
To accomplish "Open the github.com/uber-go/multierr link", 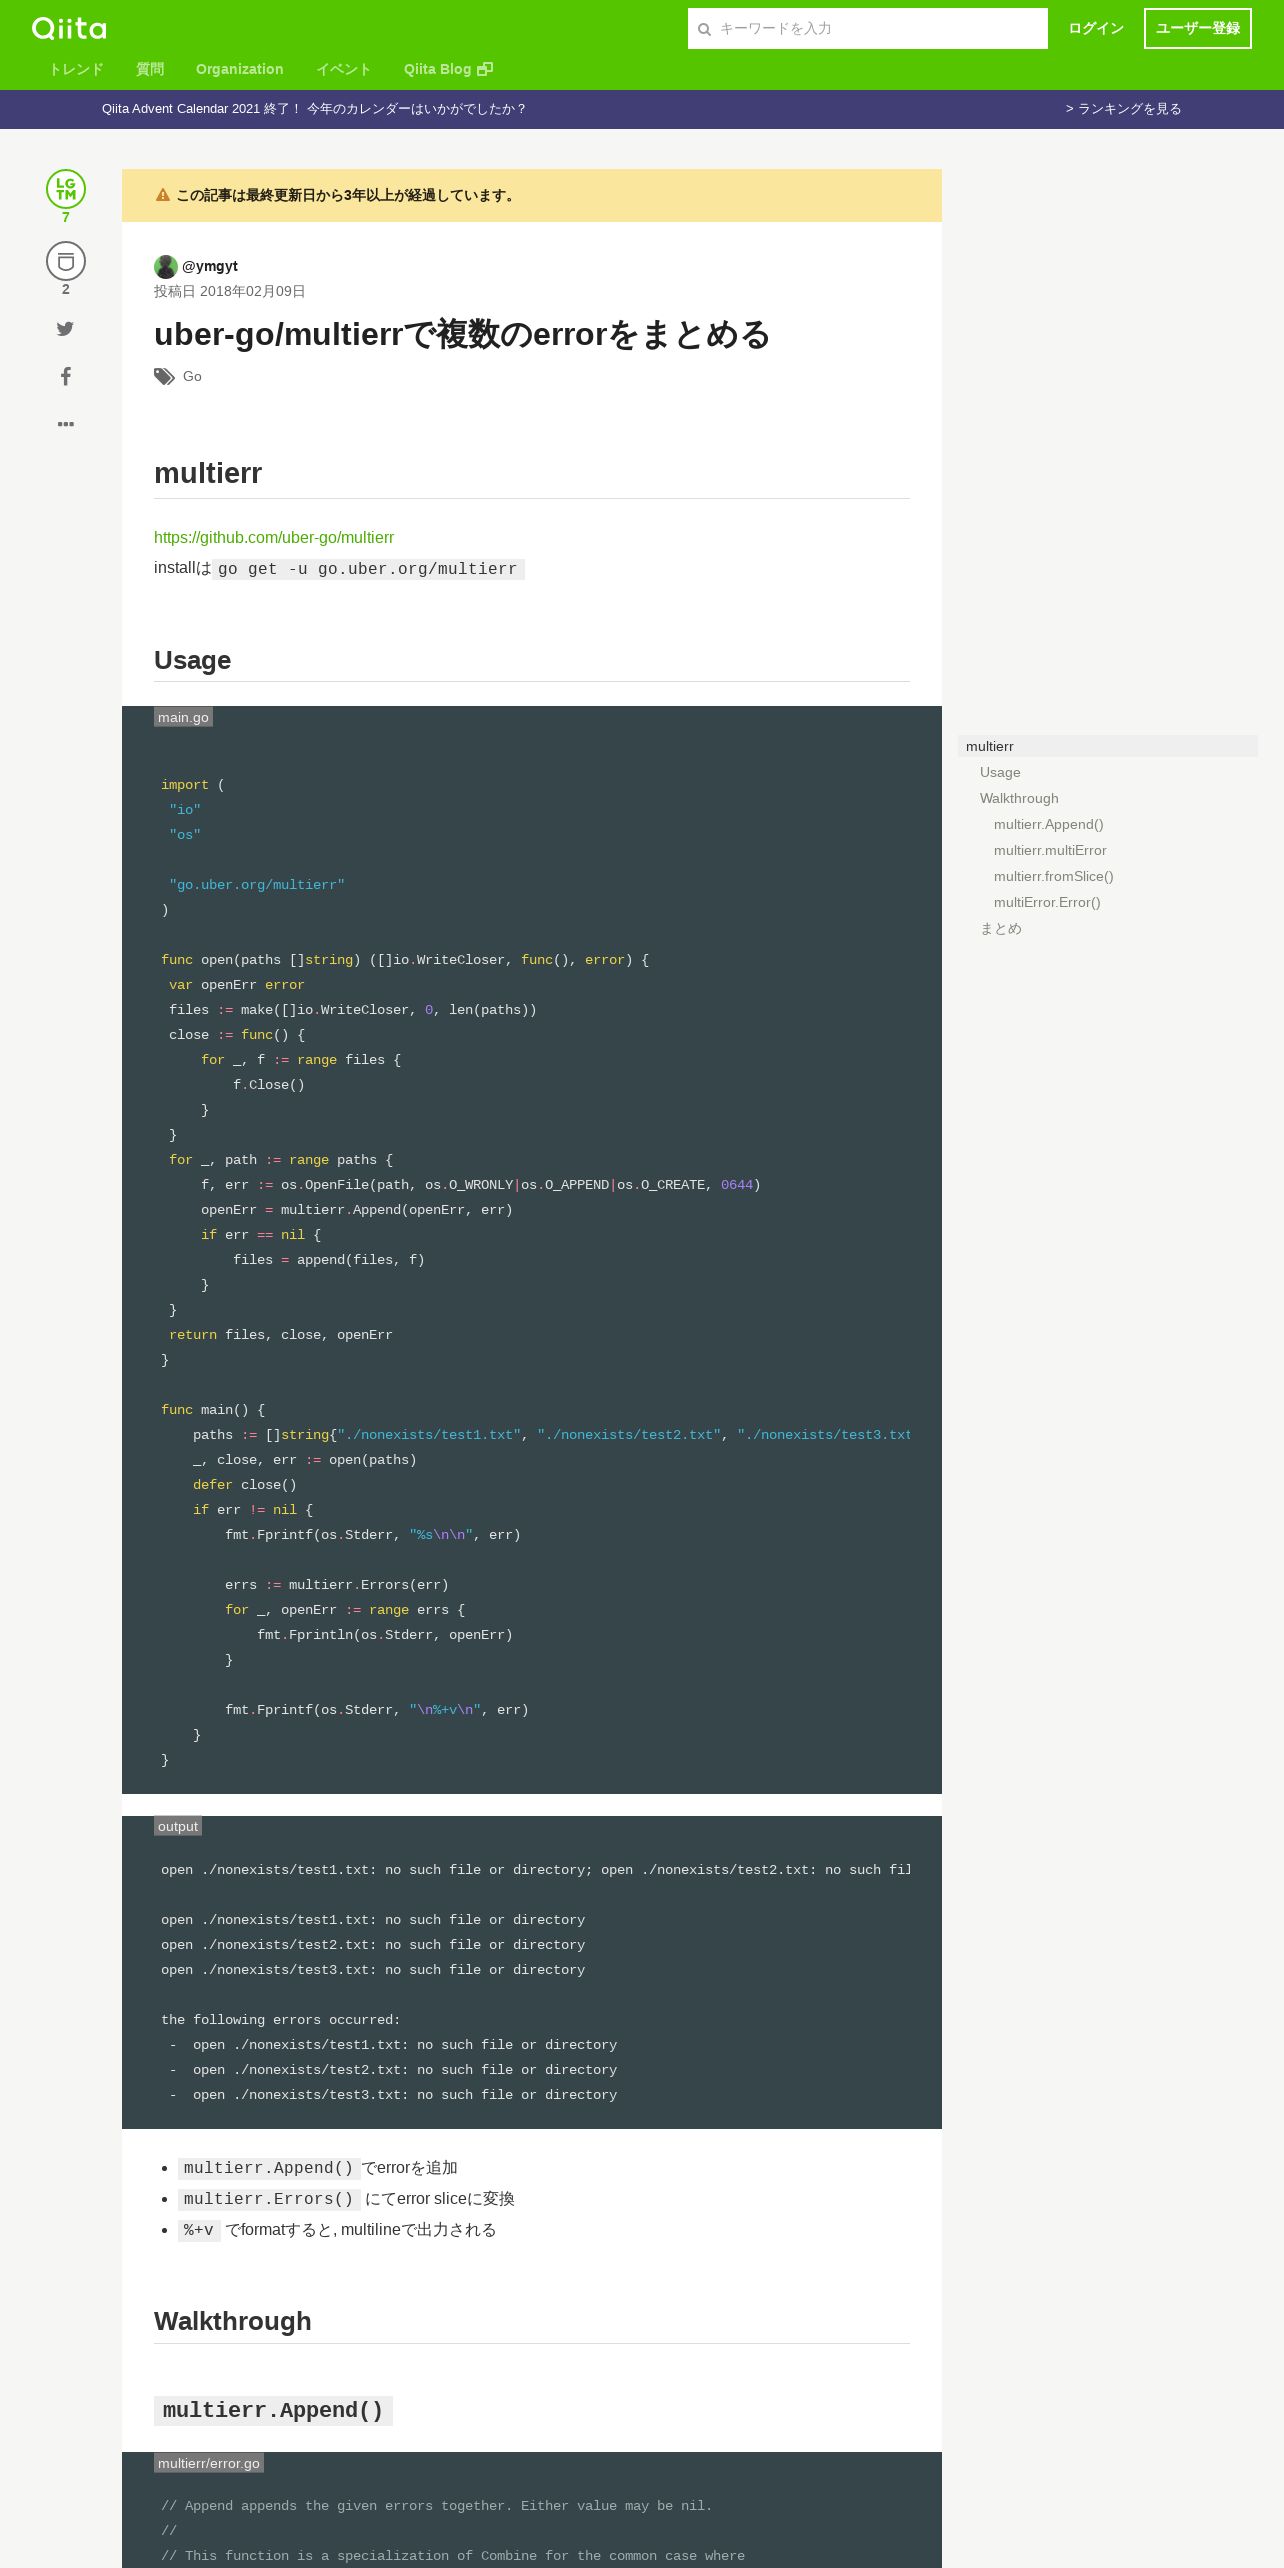I will coord(274,537).
